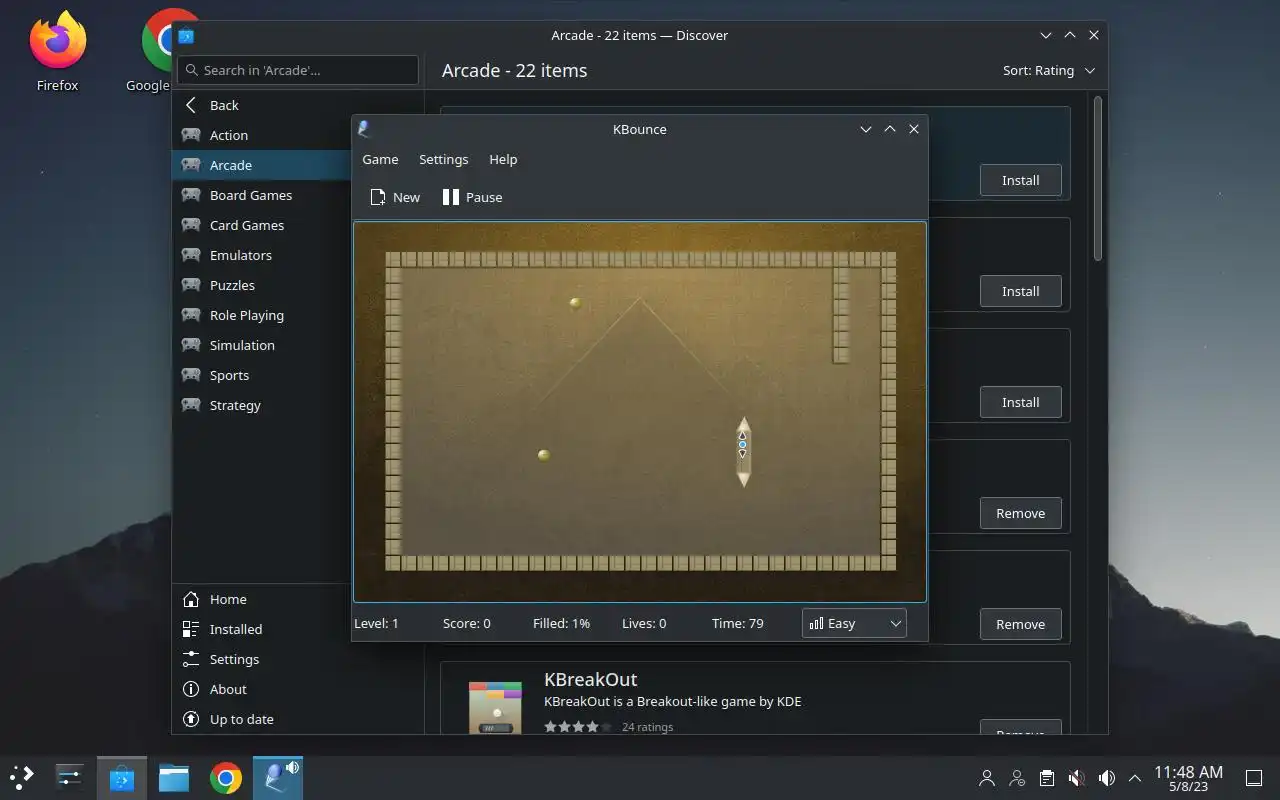Select Emulators category
Image resolution: width=1280 pixels, height=800 pixels.
coord(263,255)
